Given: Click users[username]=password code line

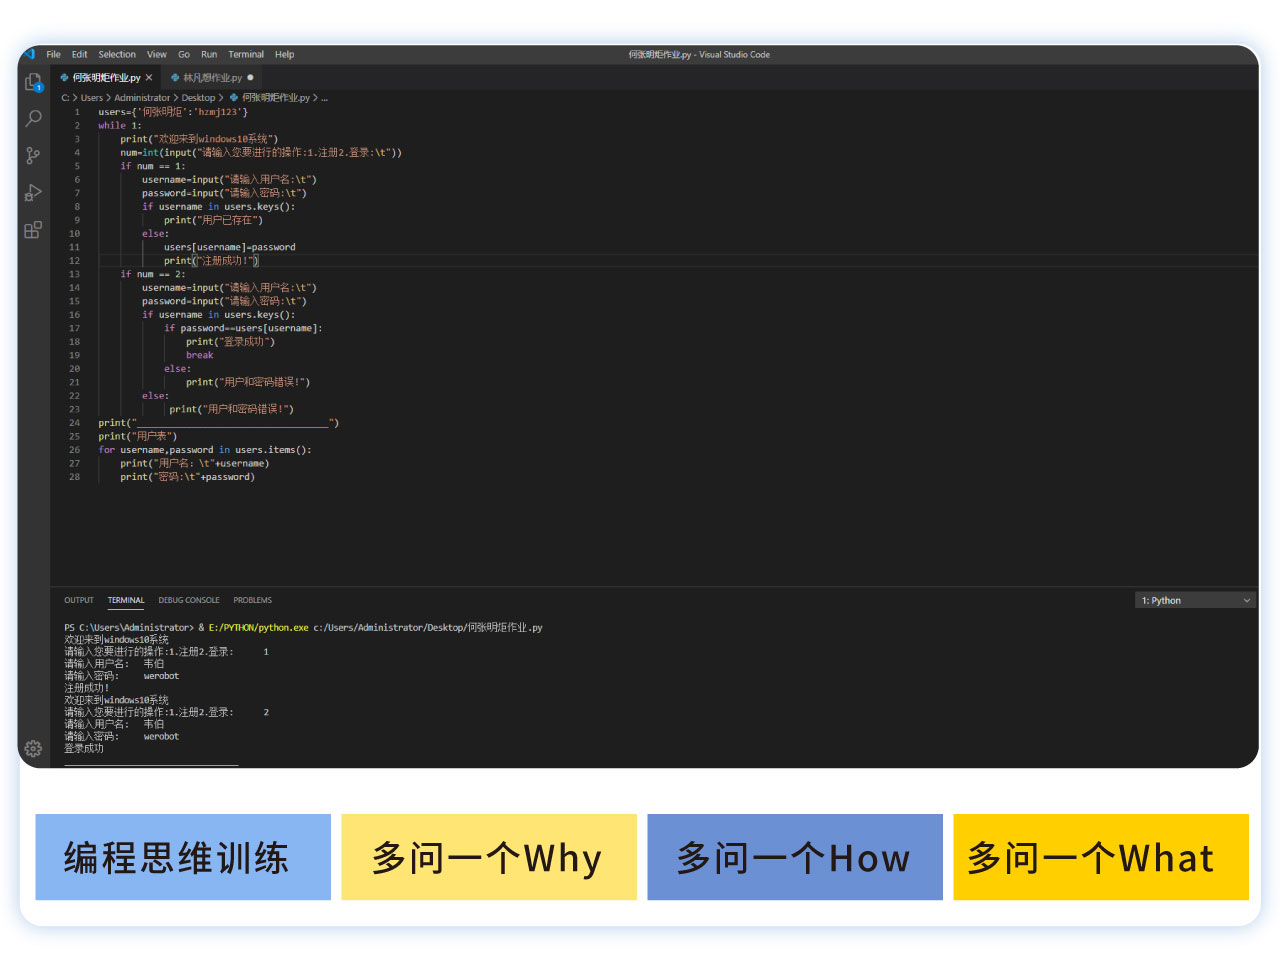Looking at the screenshot, I should coord(230,247).
